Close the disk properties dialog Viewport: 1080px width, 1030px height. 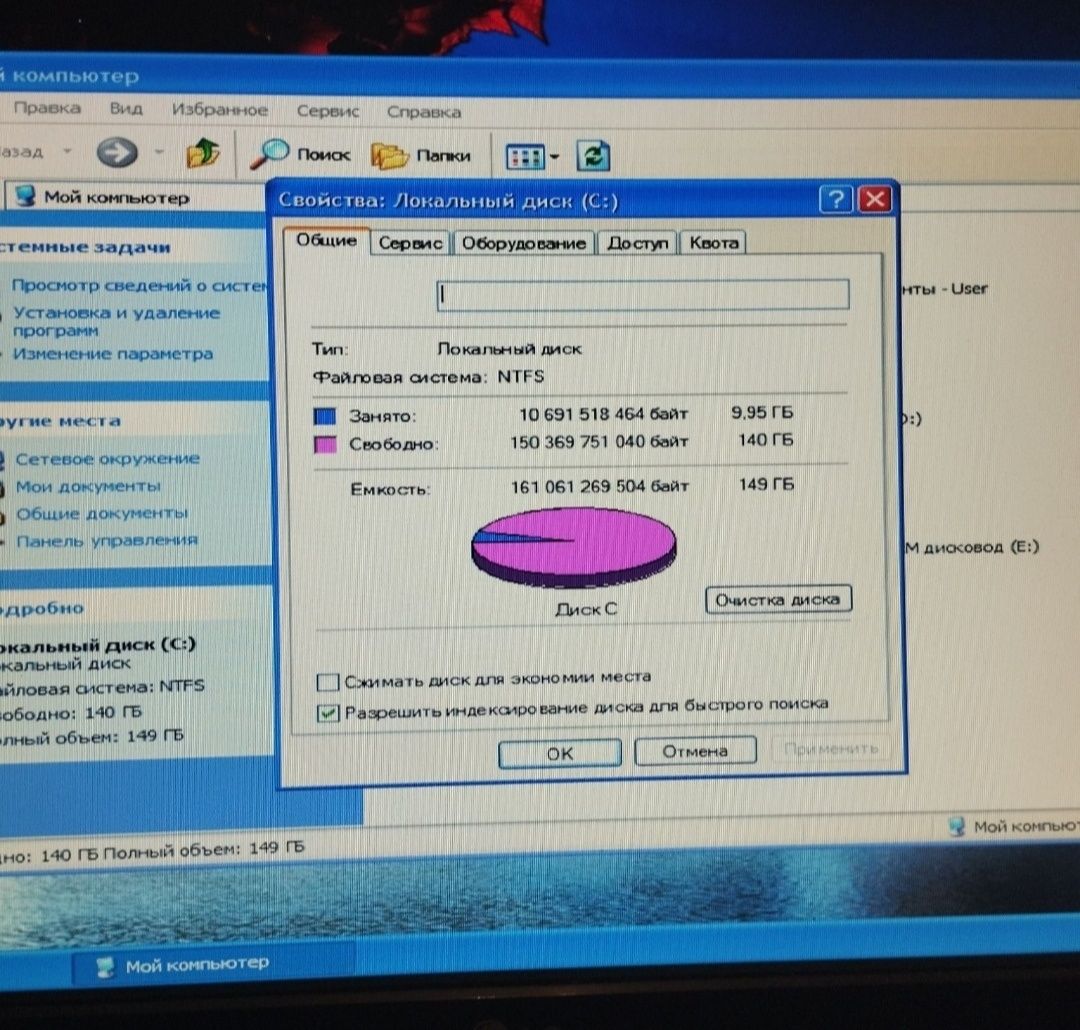coord(875,199)
